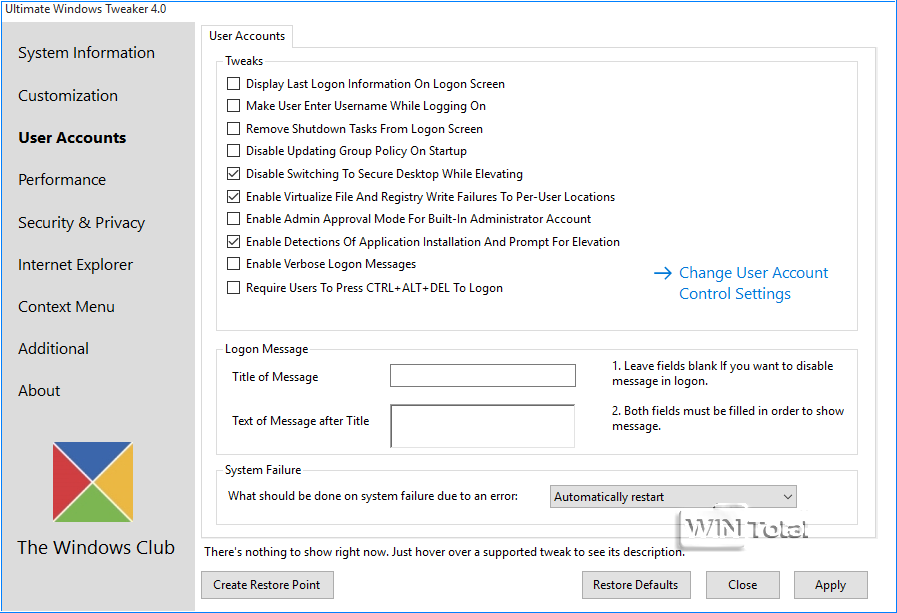897x613 pixels.
Task: Tick Make User Enter Username While Logging On
Action: [x=233, y=106]
